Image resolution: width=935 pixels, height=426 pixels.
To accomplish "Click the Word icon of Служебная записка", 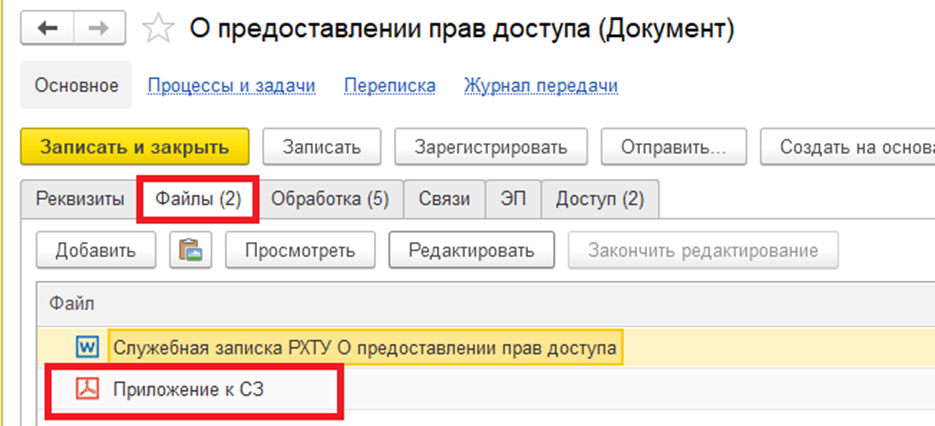I will click(x=88, y=347).
